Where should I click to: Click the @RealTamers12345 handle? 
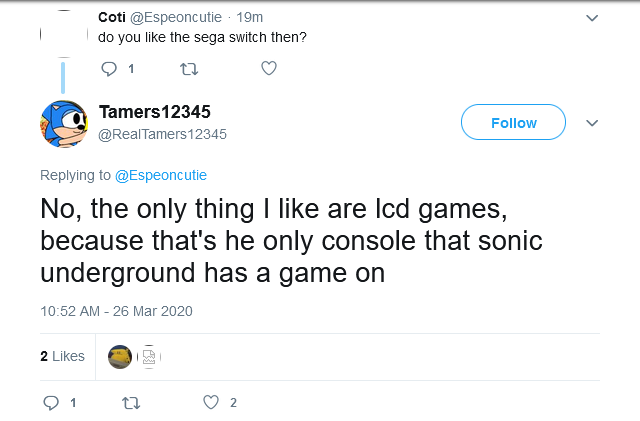(x=162, y=134)
